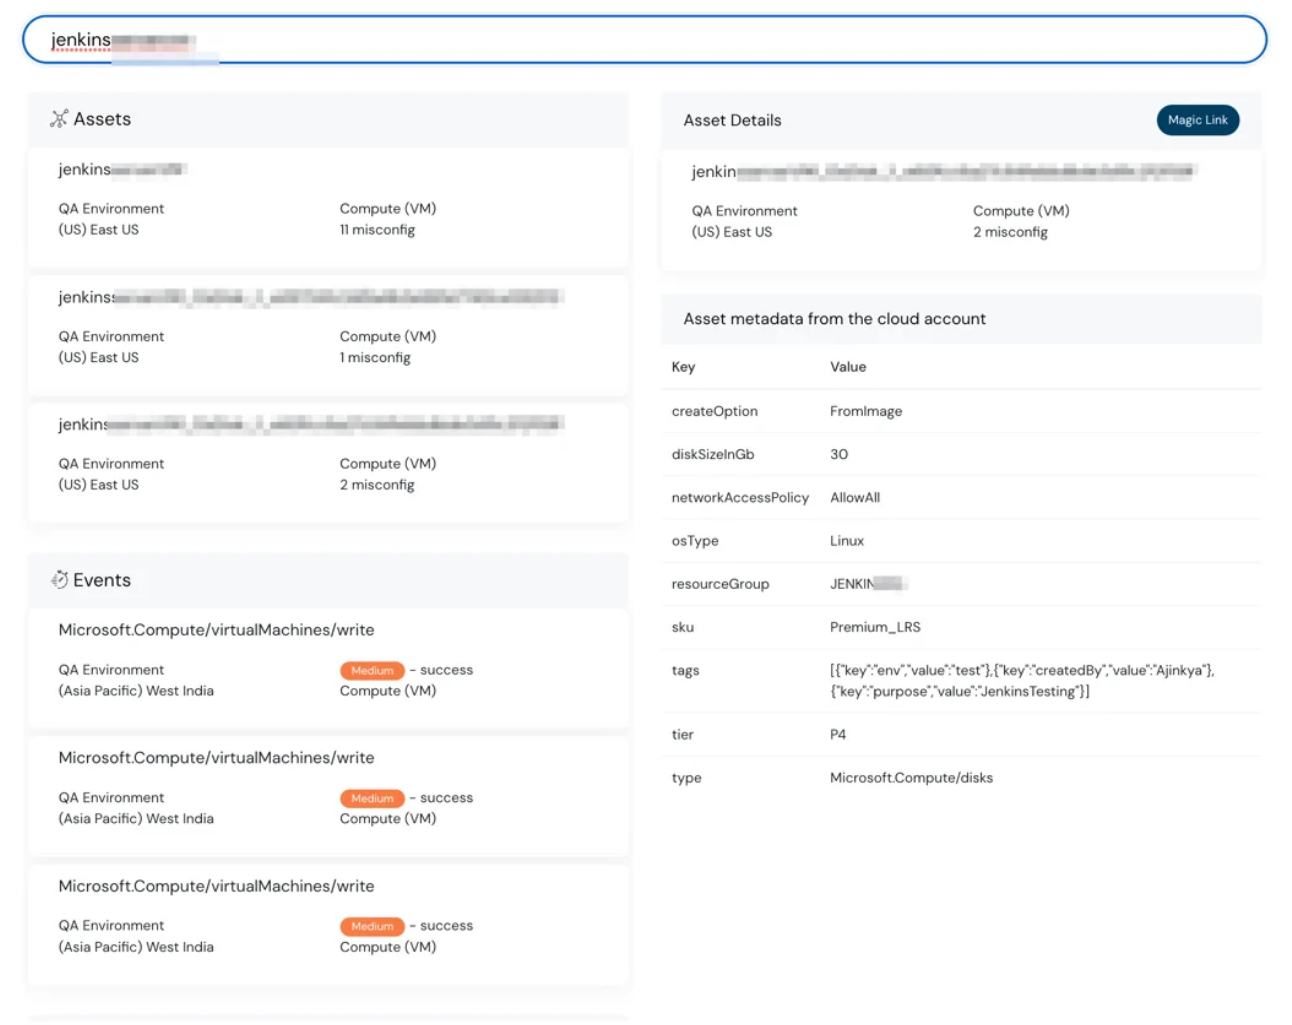Click the Assets network graph icon
Screen dimensions: 1292x1025
[60, 117]
